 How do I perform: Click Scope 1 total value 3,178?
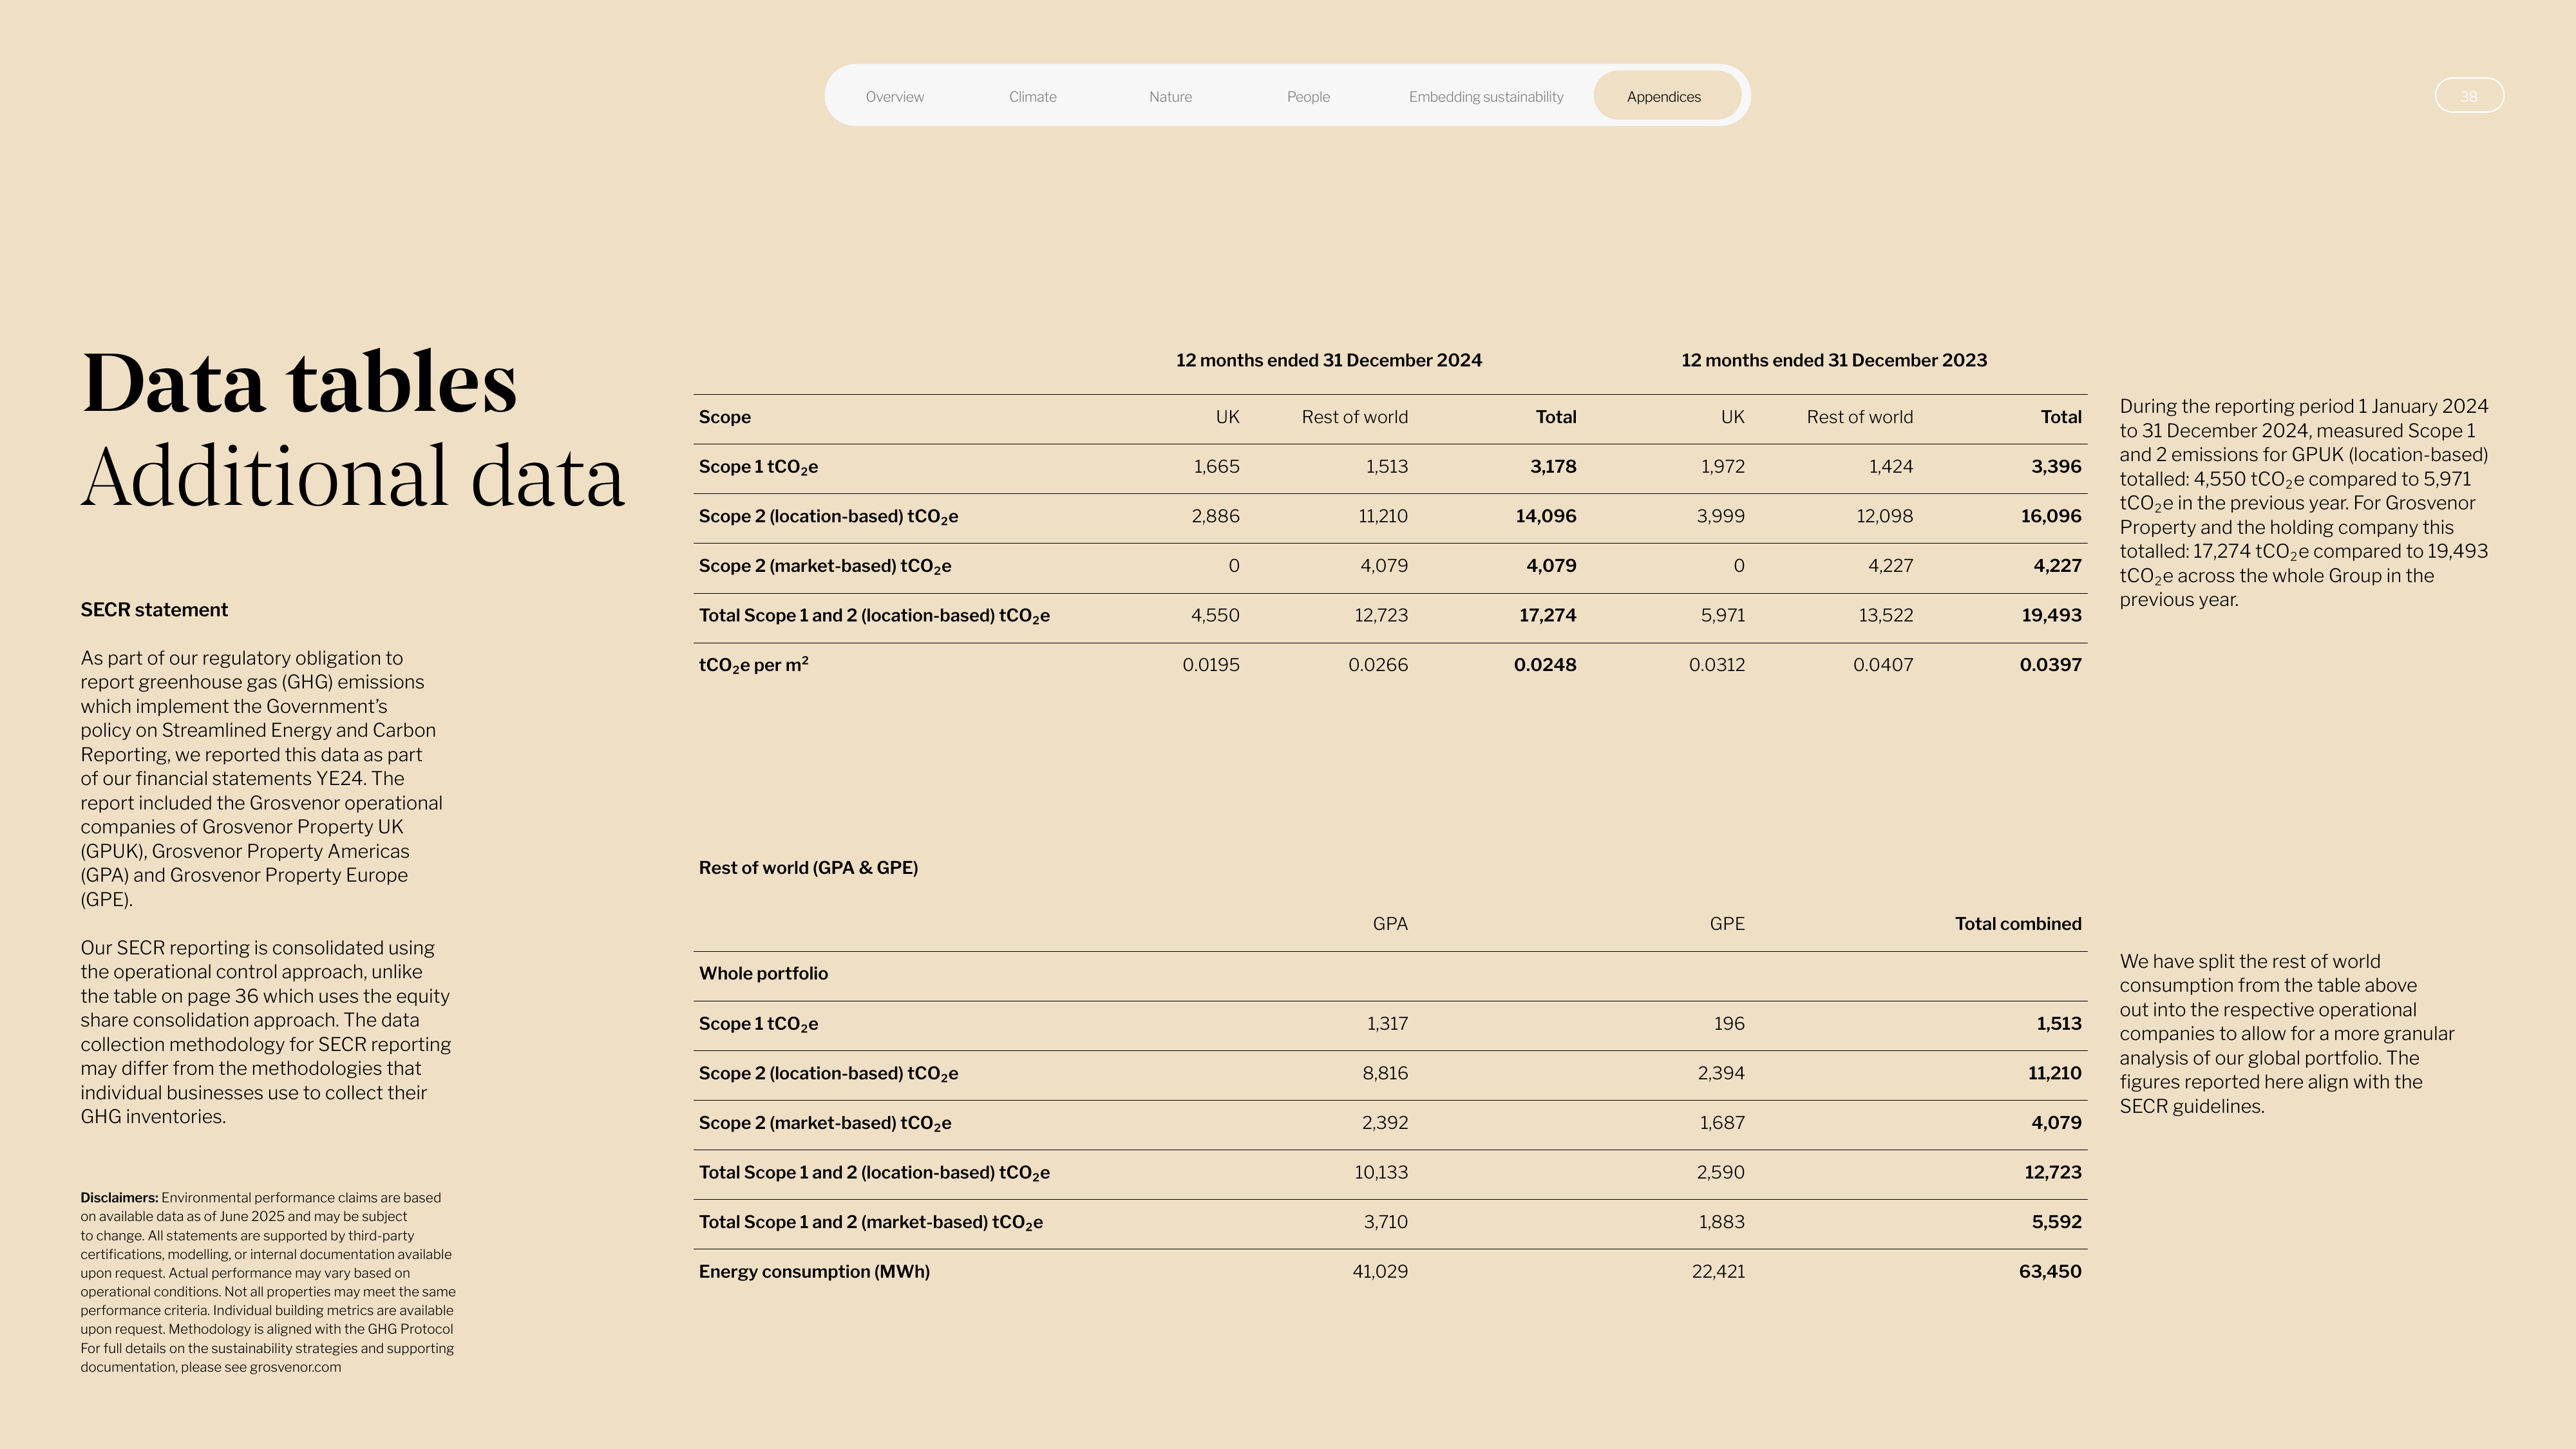(1553, 467)
